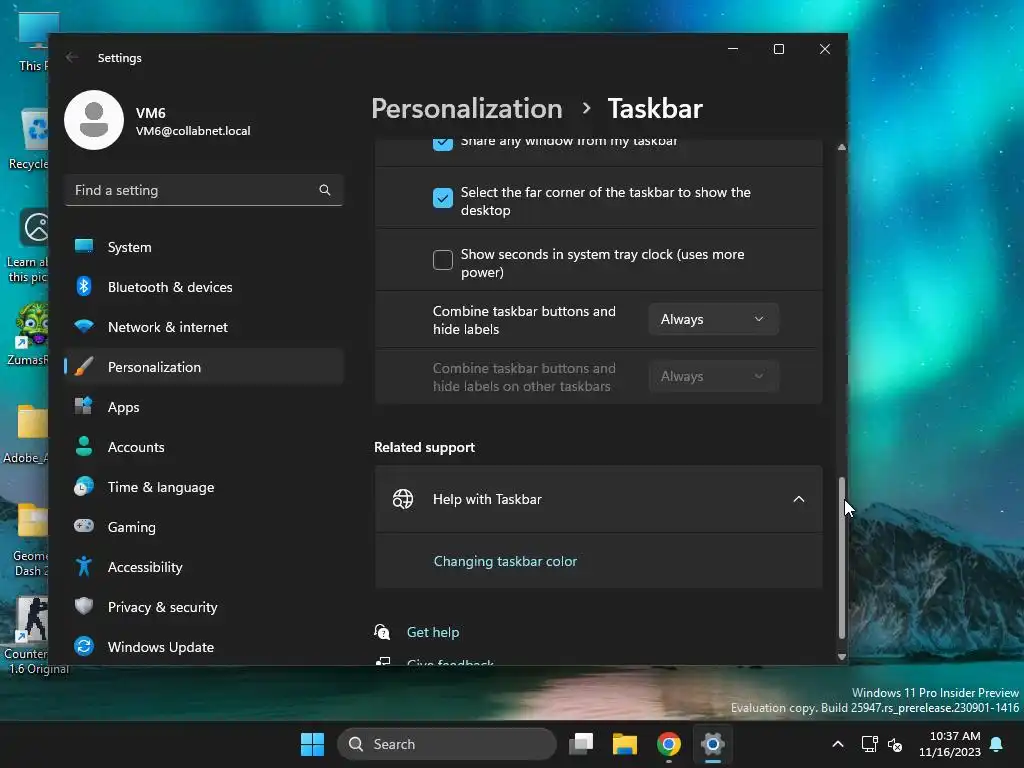Select the Zuma desktop shortcut icon

pyautogui.click(x=29, y=334)
